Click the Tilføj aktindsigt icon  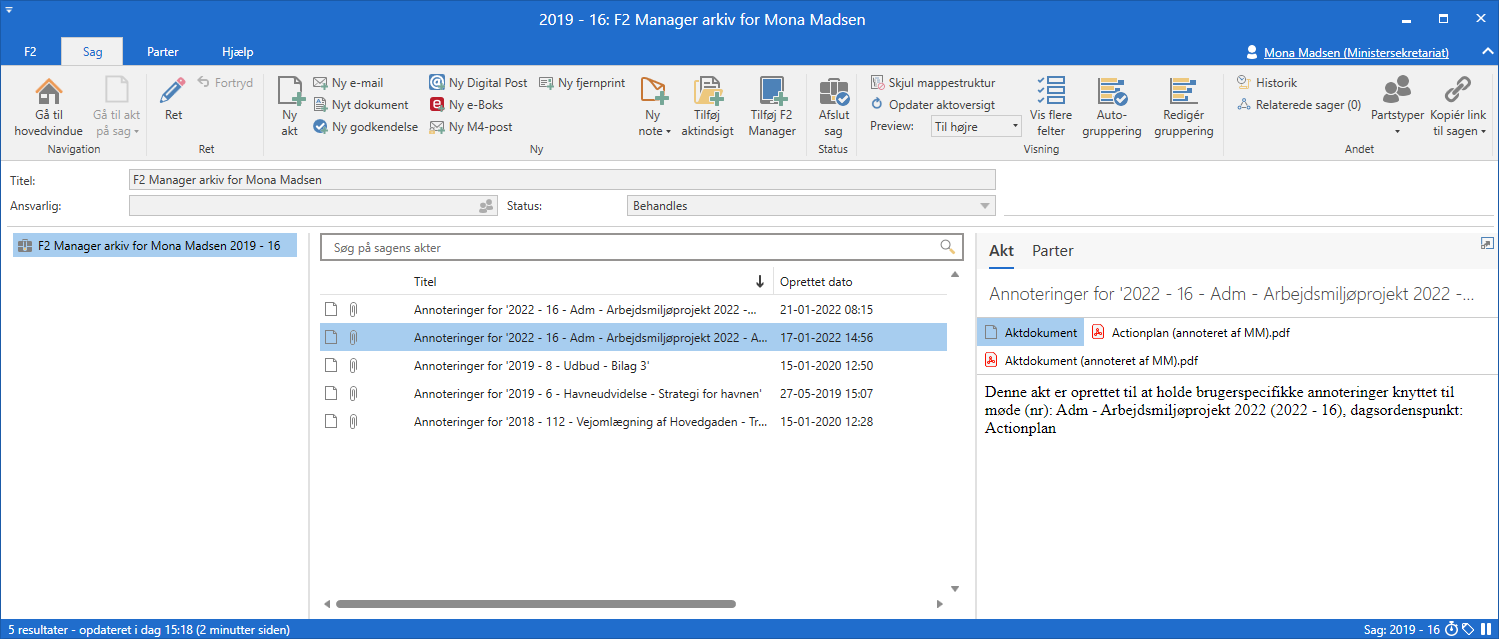click(x=708, y=93)
